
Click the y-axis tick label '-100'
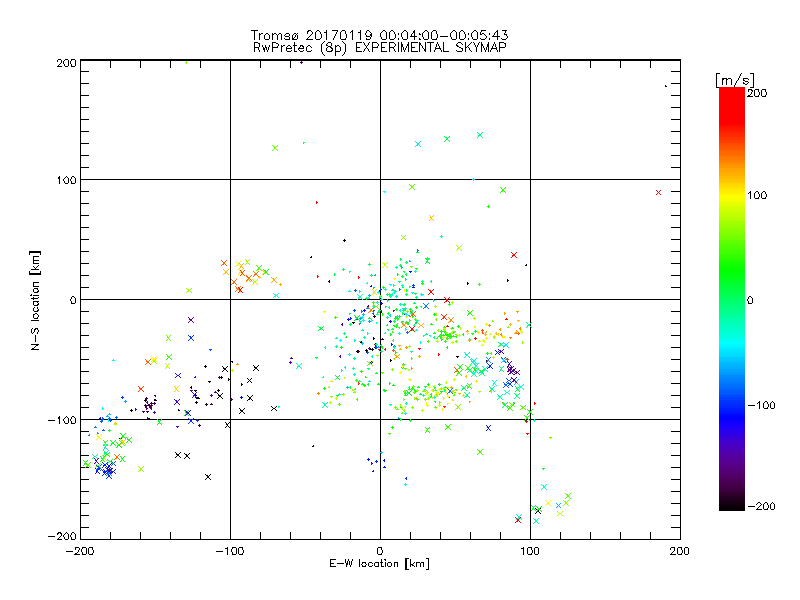coord(62,420)
